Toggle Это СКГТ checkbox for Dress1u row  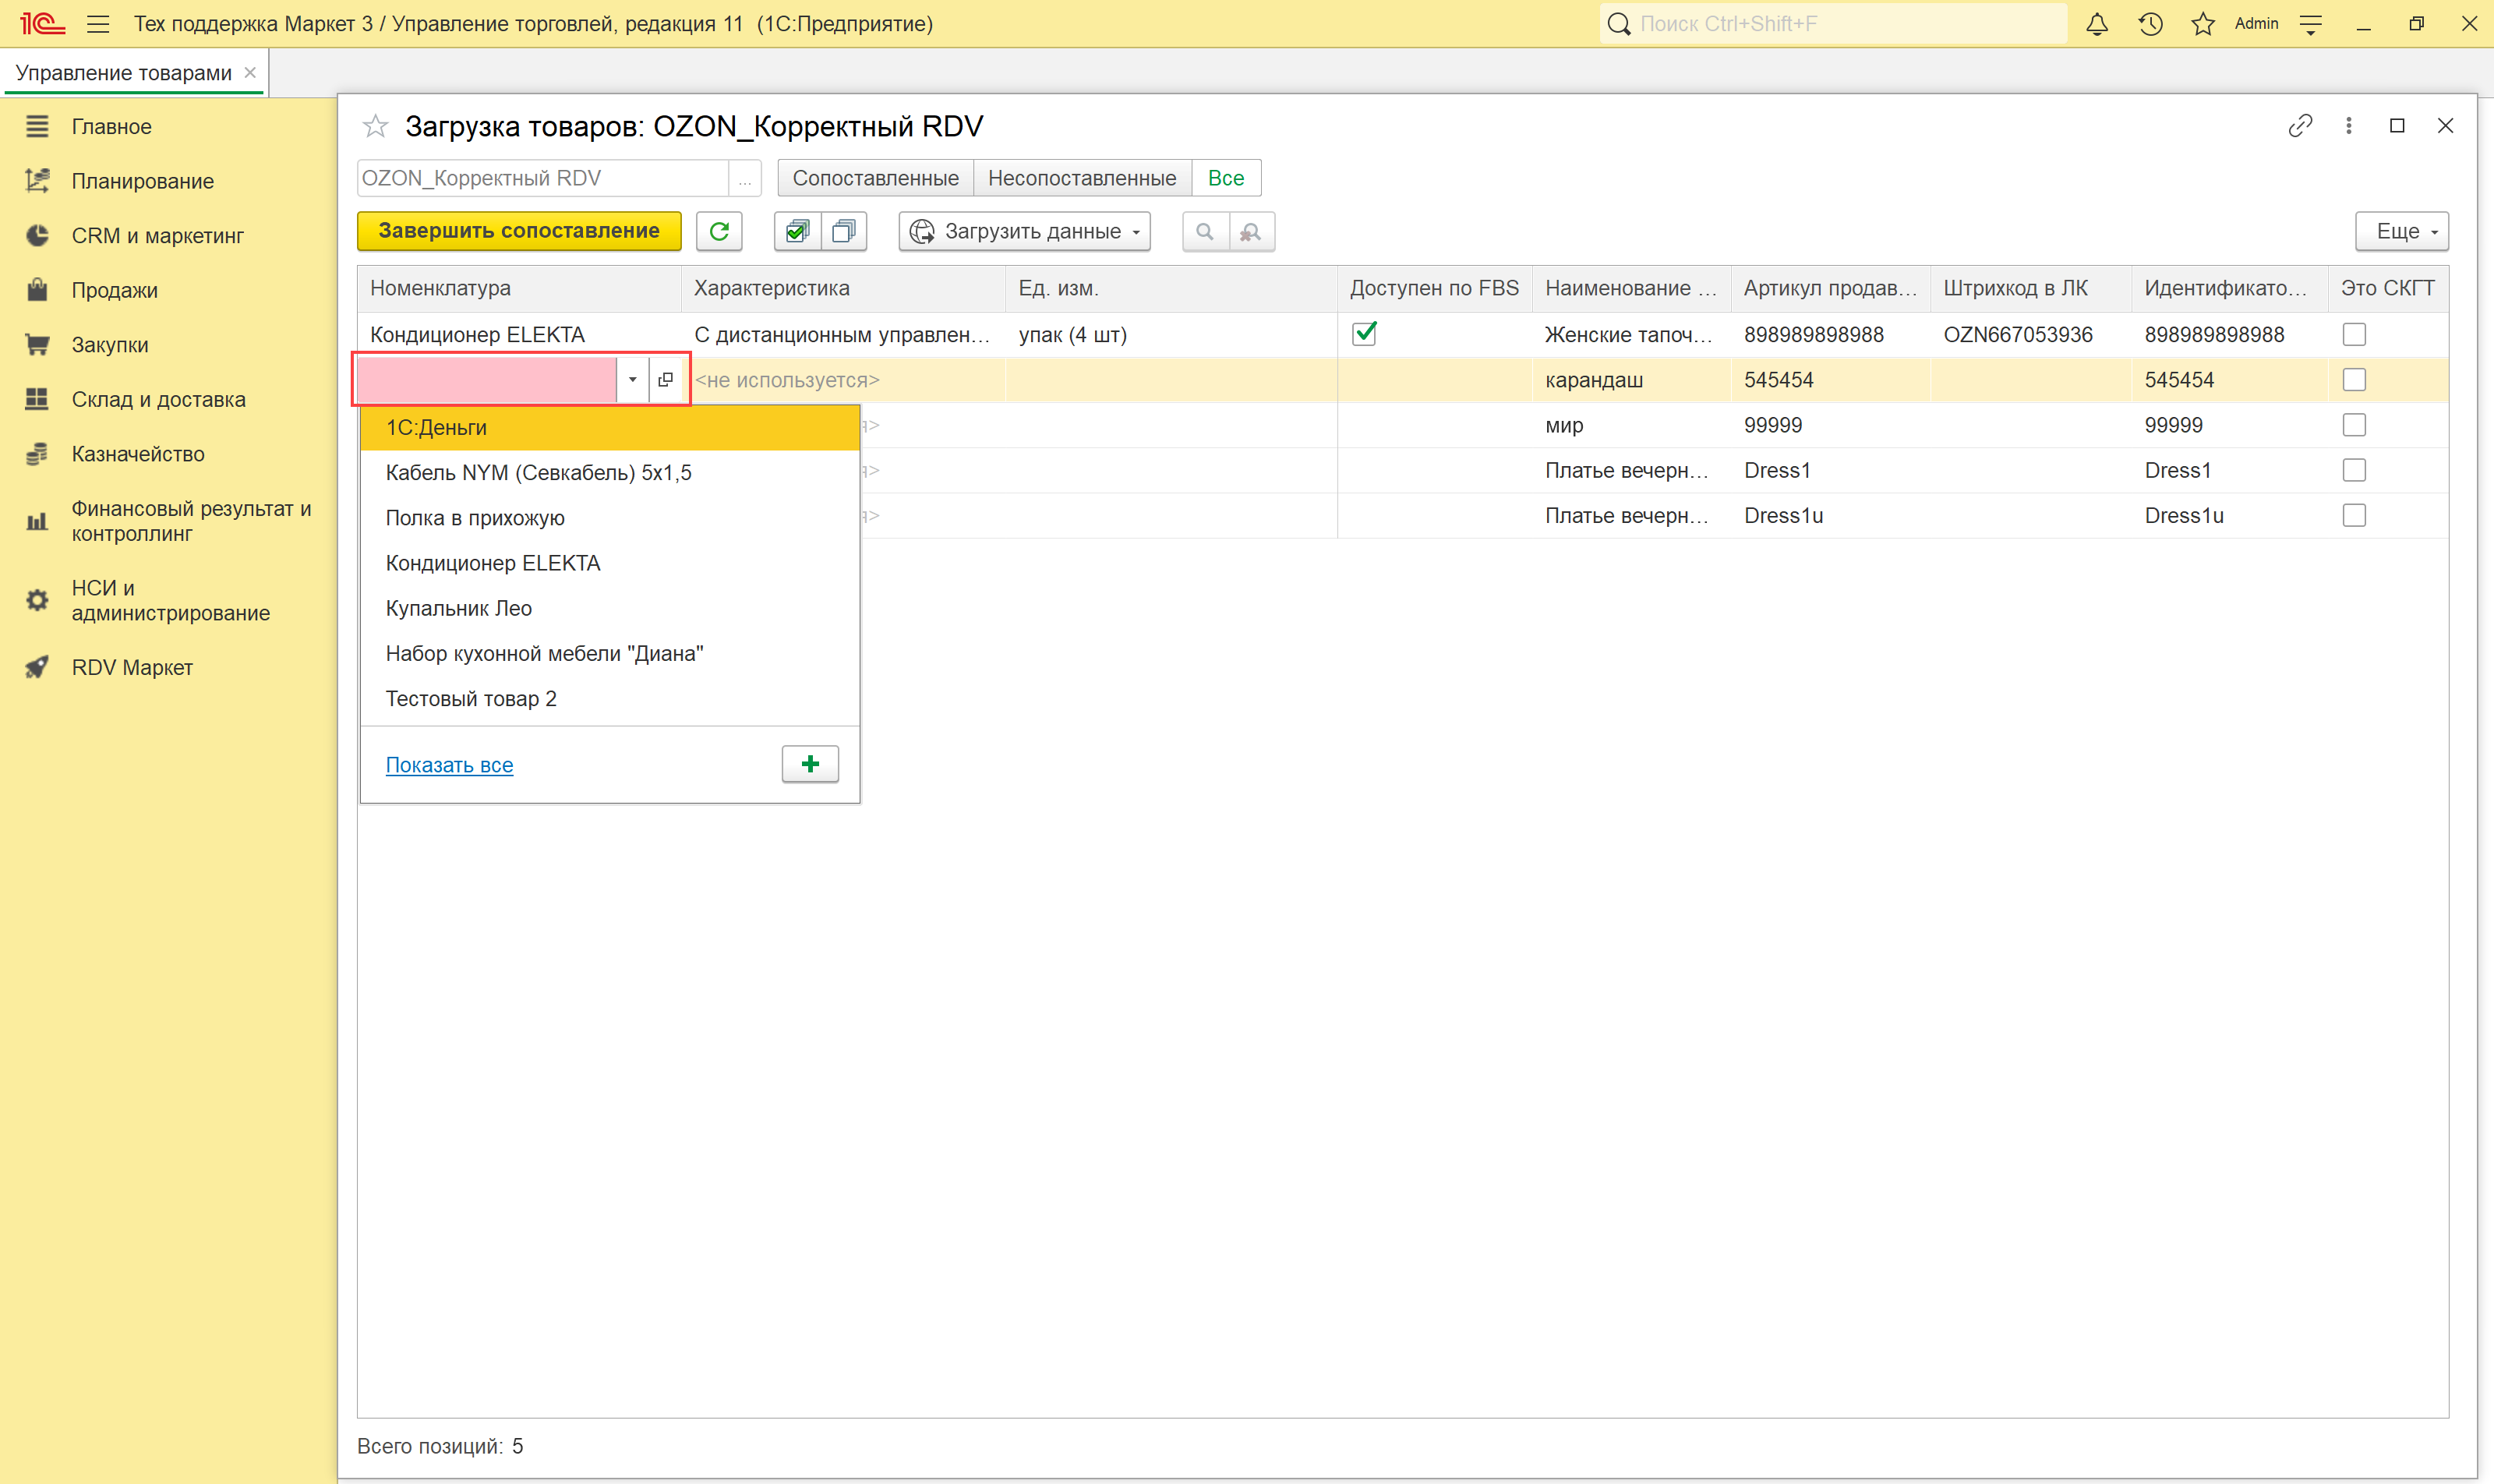pos(2354,516)
